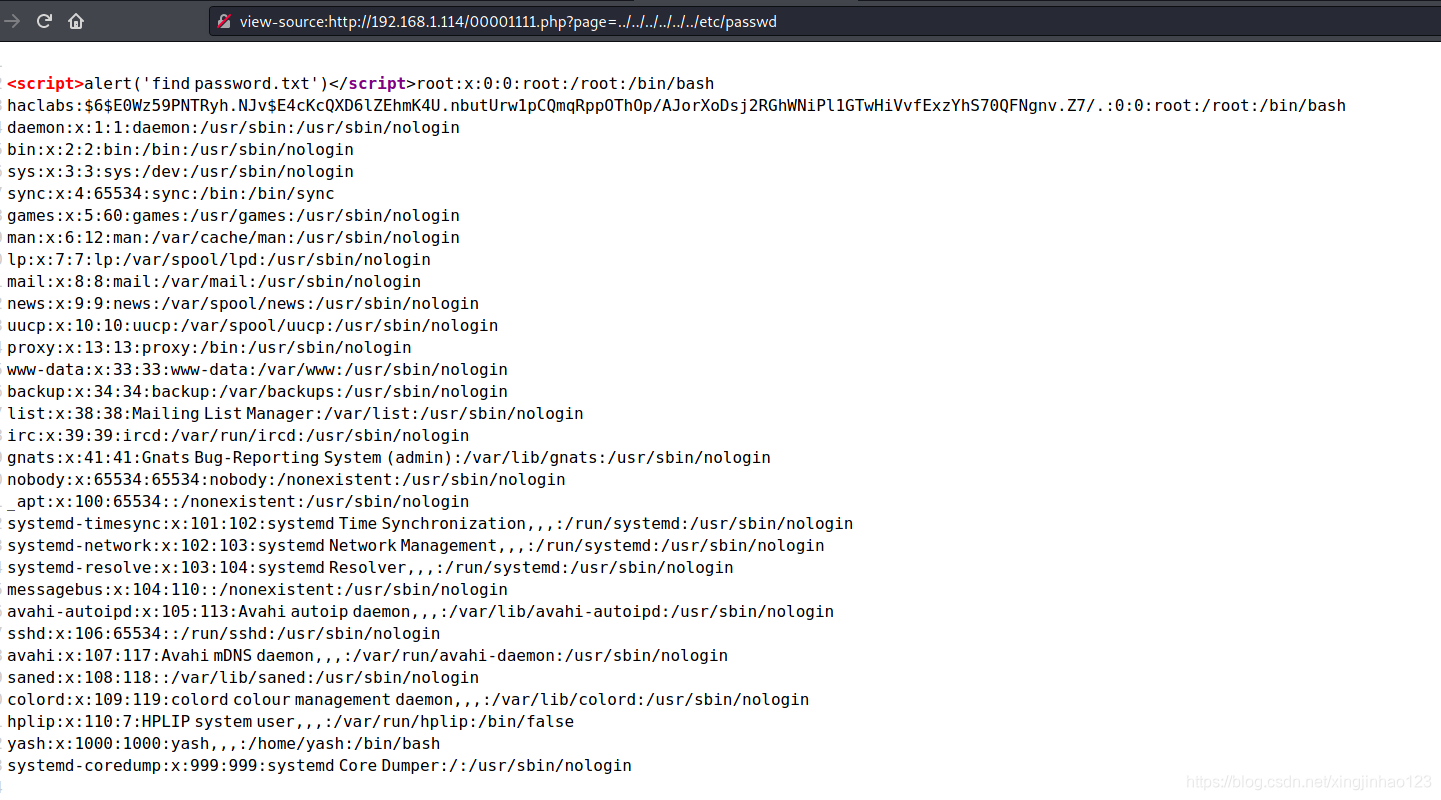Click the view-source URL address field

pyautogui.click(x=825, y=21)
